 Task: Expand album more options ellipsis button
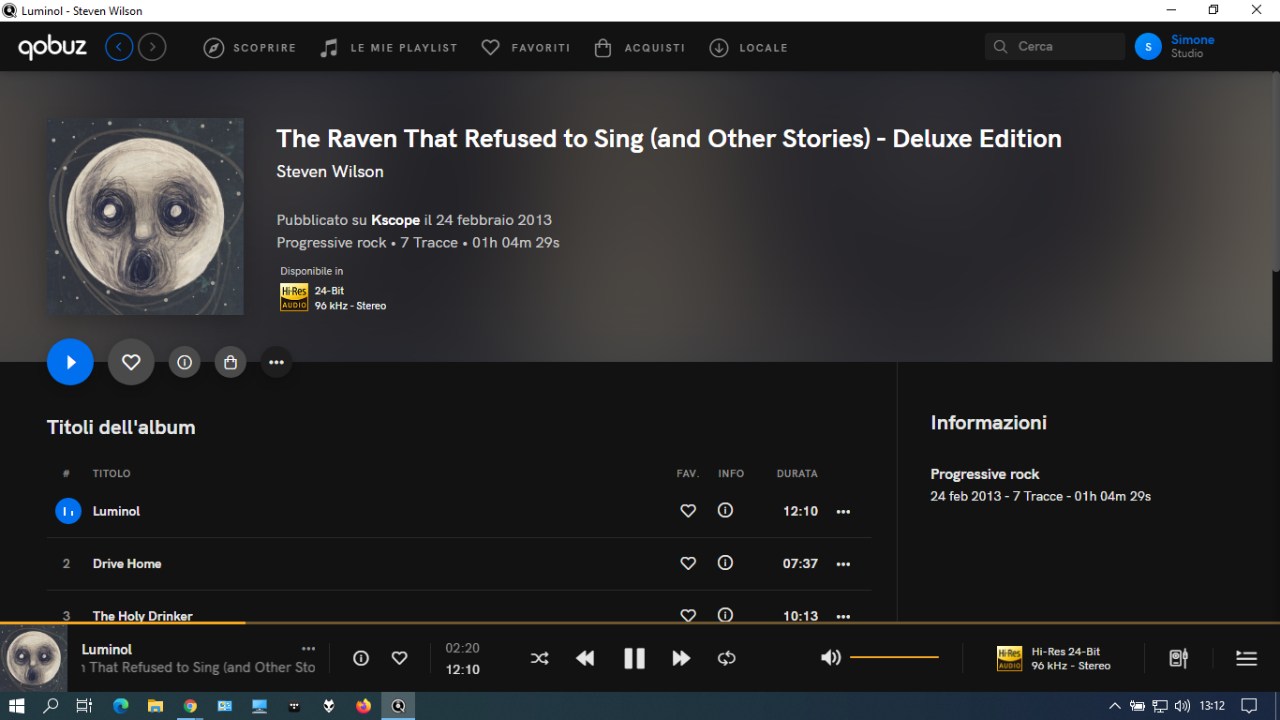276,362
